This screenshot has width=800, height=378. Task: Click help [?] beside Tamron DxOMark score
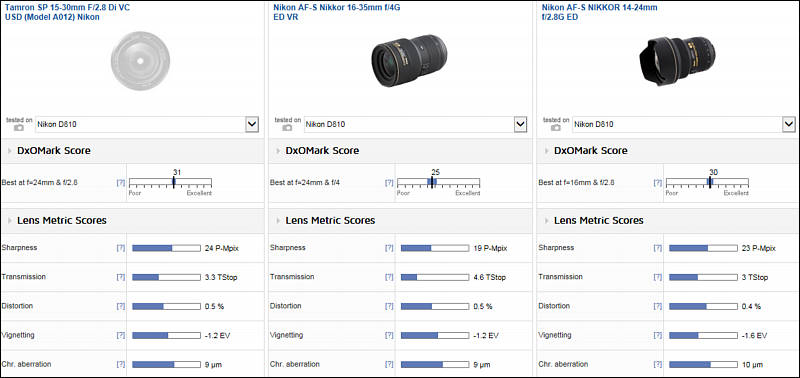[120, 183]
